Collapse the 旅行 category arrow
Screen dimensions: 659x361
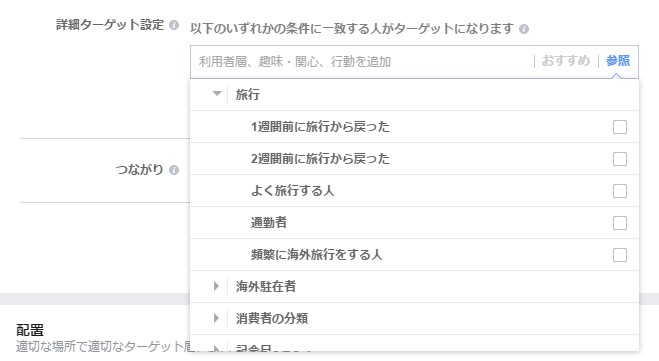click(x=217, y=93)
